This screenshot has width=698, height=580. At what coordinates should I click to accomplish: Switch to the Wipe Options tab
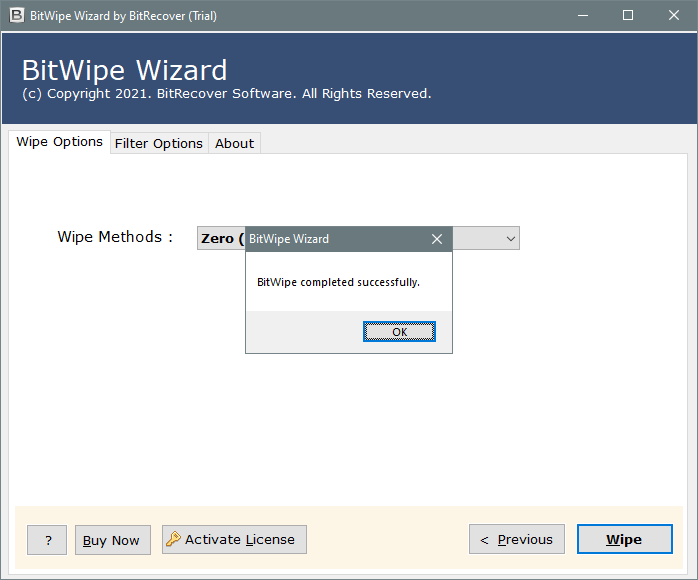click(x=59, y=142)
